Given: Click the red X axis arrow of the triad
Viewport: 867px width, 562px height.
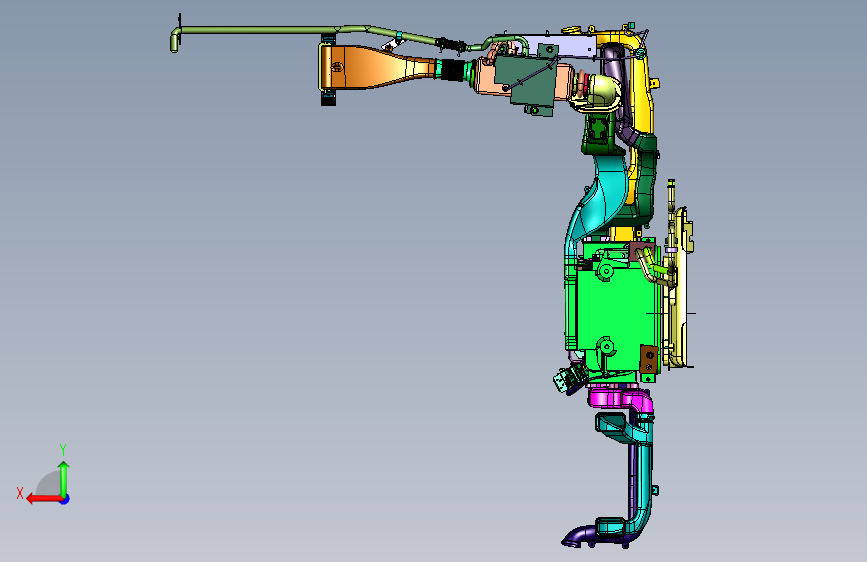Looking at the screenshot, I should tap(44, 499).
